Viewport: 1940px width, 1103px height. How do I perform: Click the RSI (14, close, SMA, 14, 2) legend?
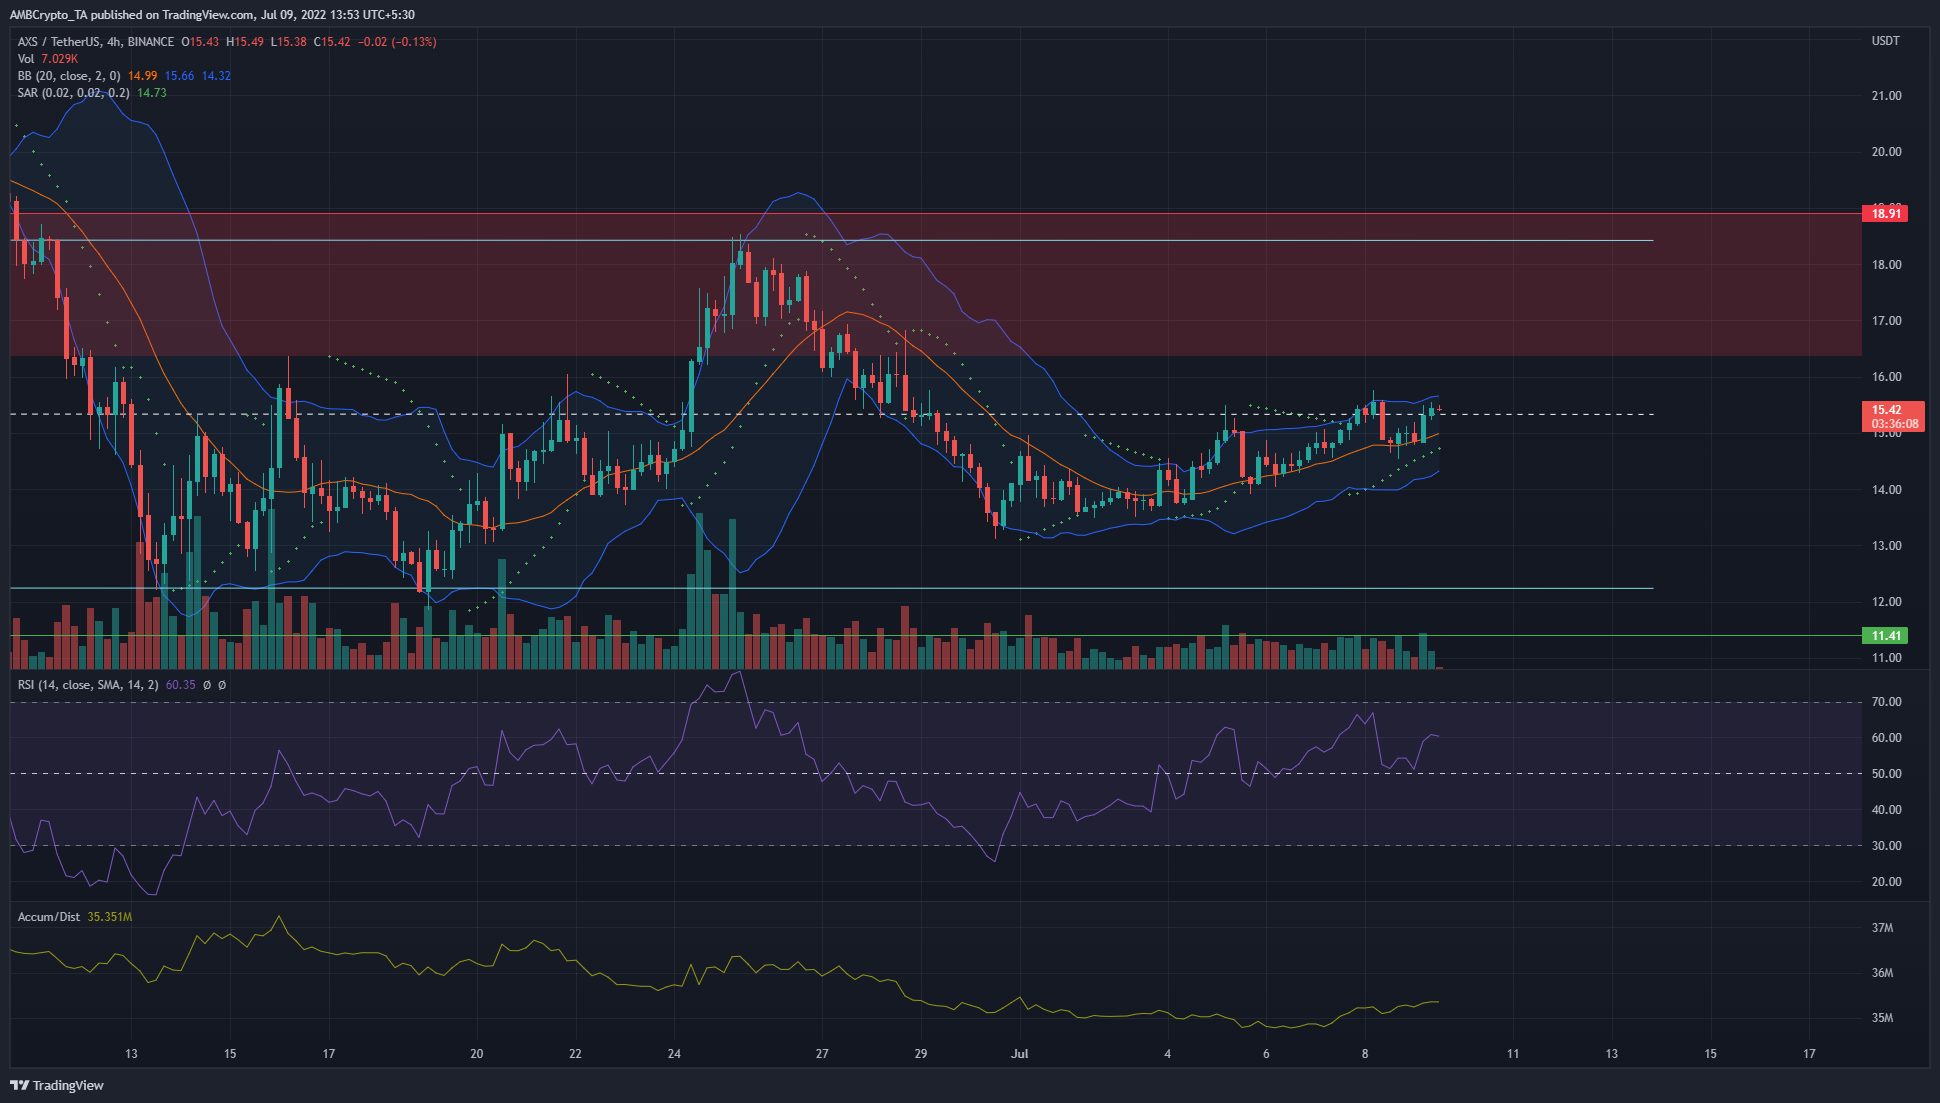(x=87, y=685)
